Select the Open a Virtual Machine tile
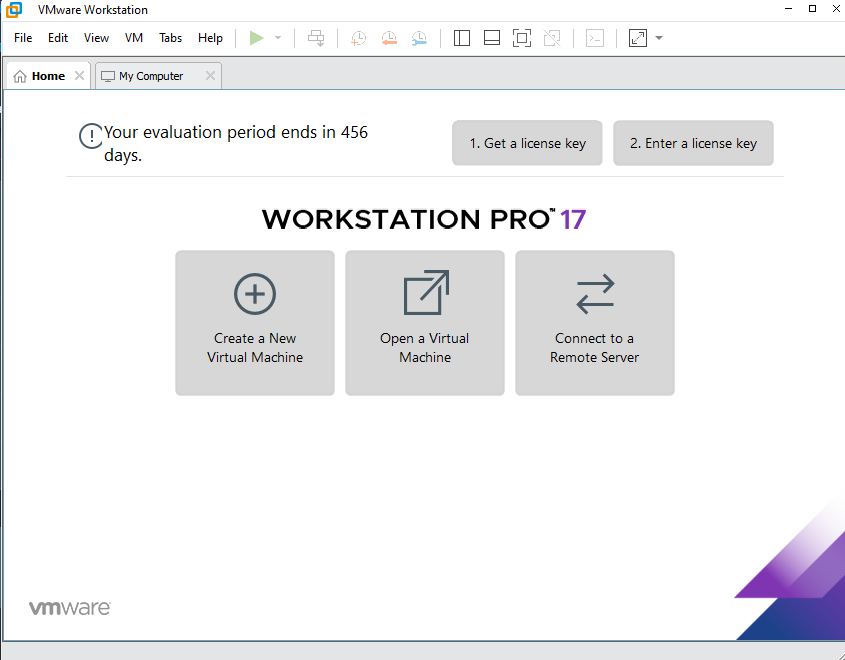Screen dimensions: 845x660 point(424,322)
